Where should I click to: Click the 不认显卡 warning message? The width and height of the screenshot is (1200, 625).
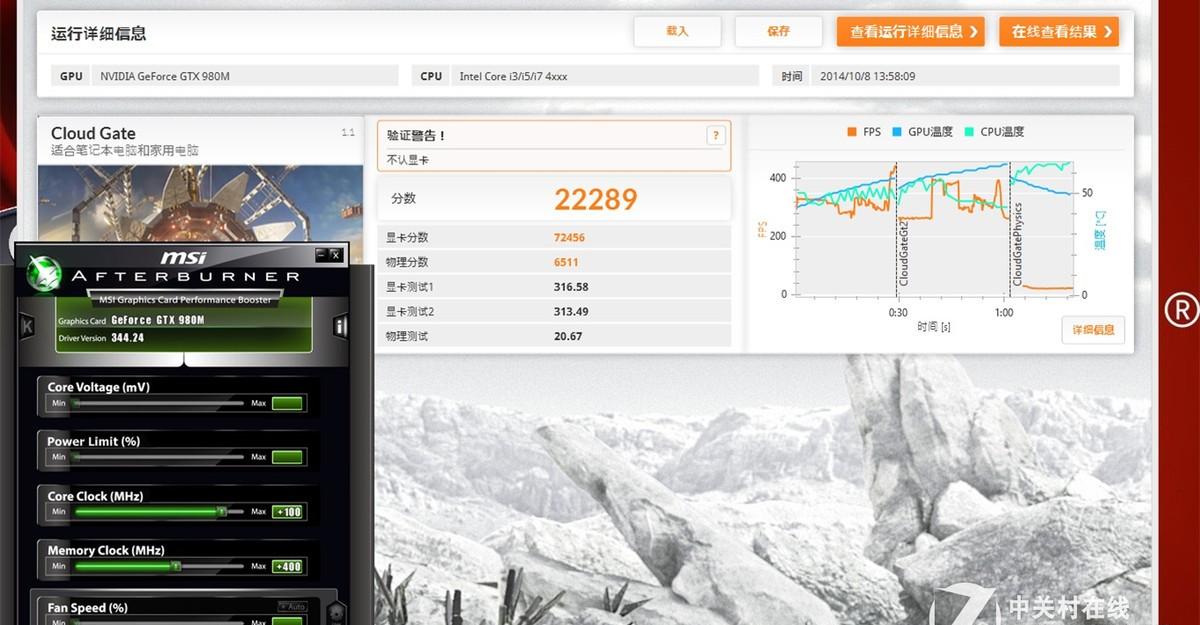[408, 160]
